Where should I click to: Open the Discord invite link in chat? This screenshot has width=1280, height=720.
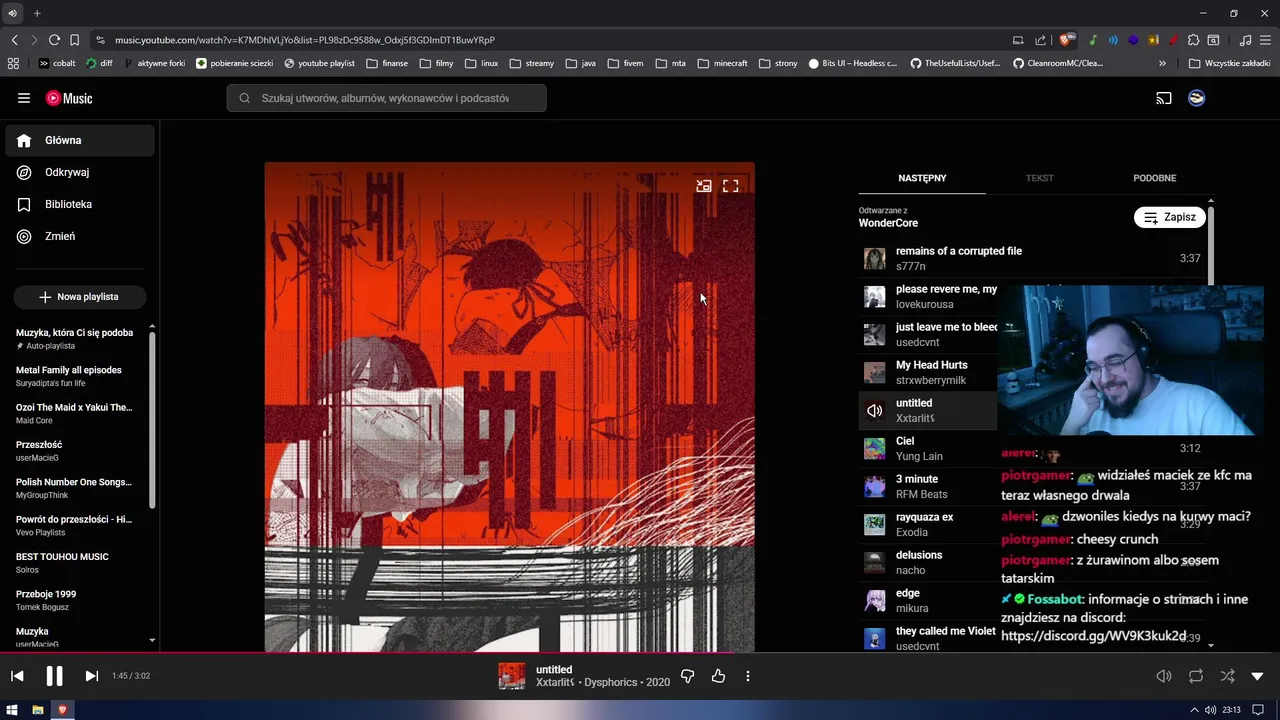pos(1093,636)
